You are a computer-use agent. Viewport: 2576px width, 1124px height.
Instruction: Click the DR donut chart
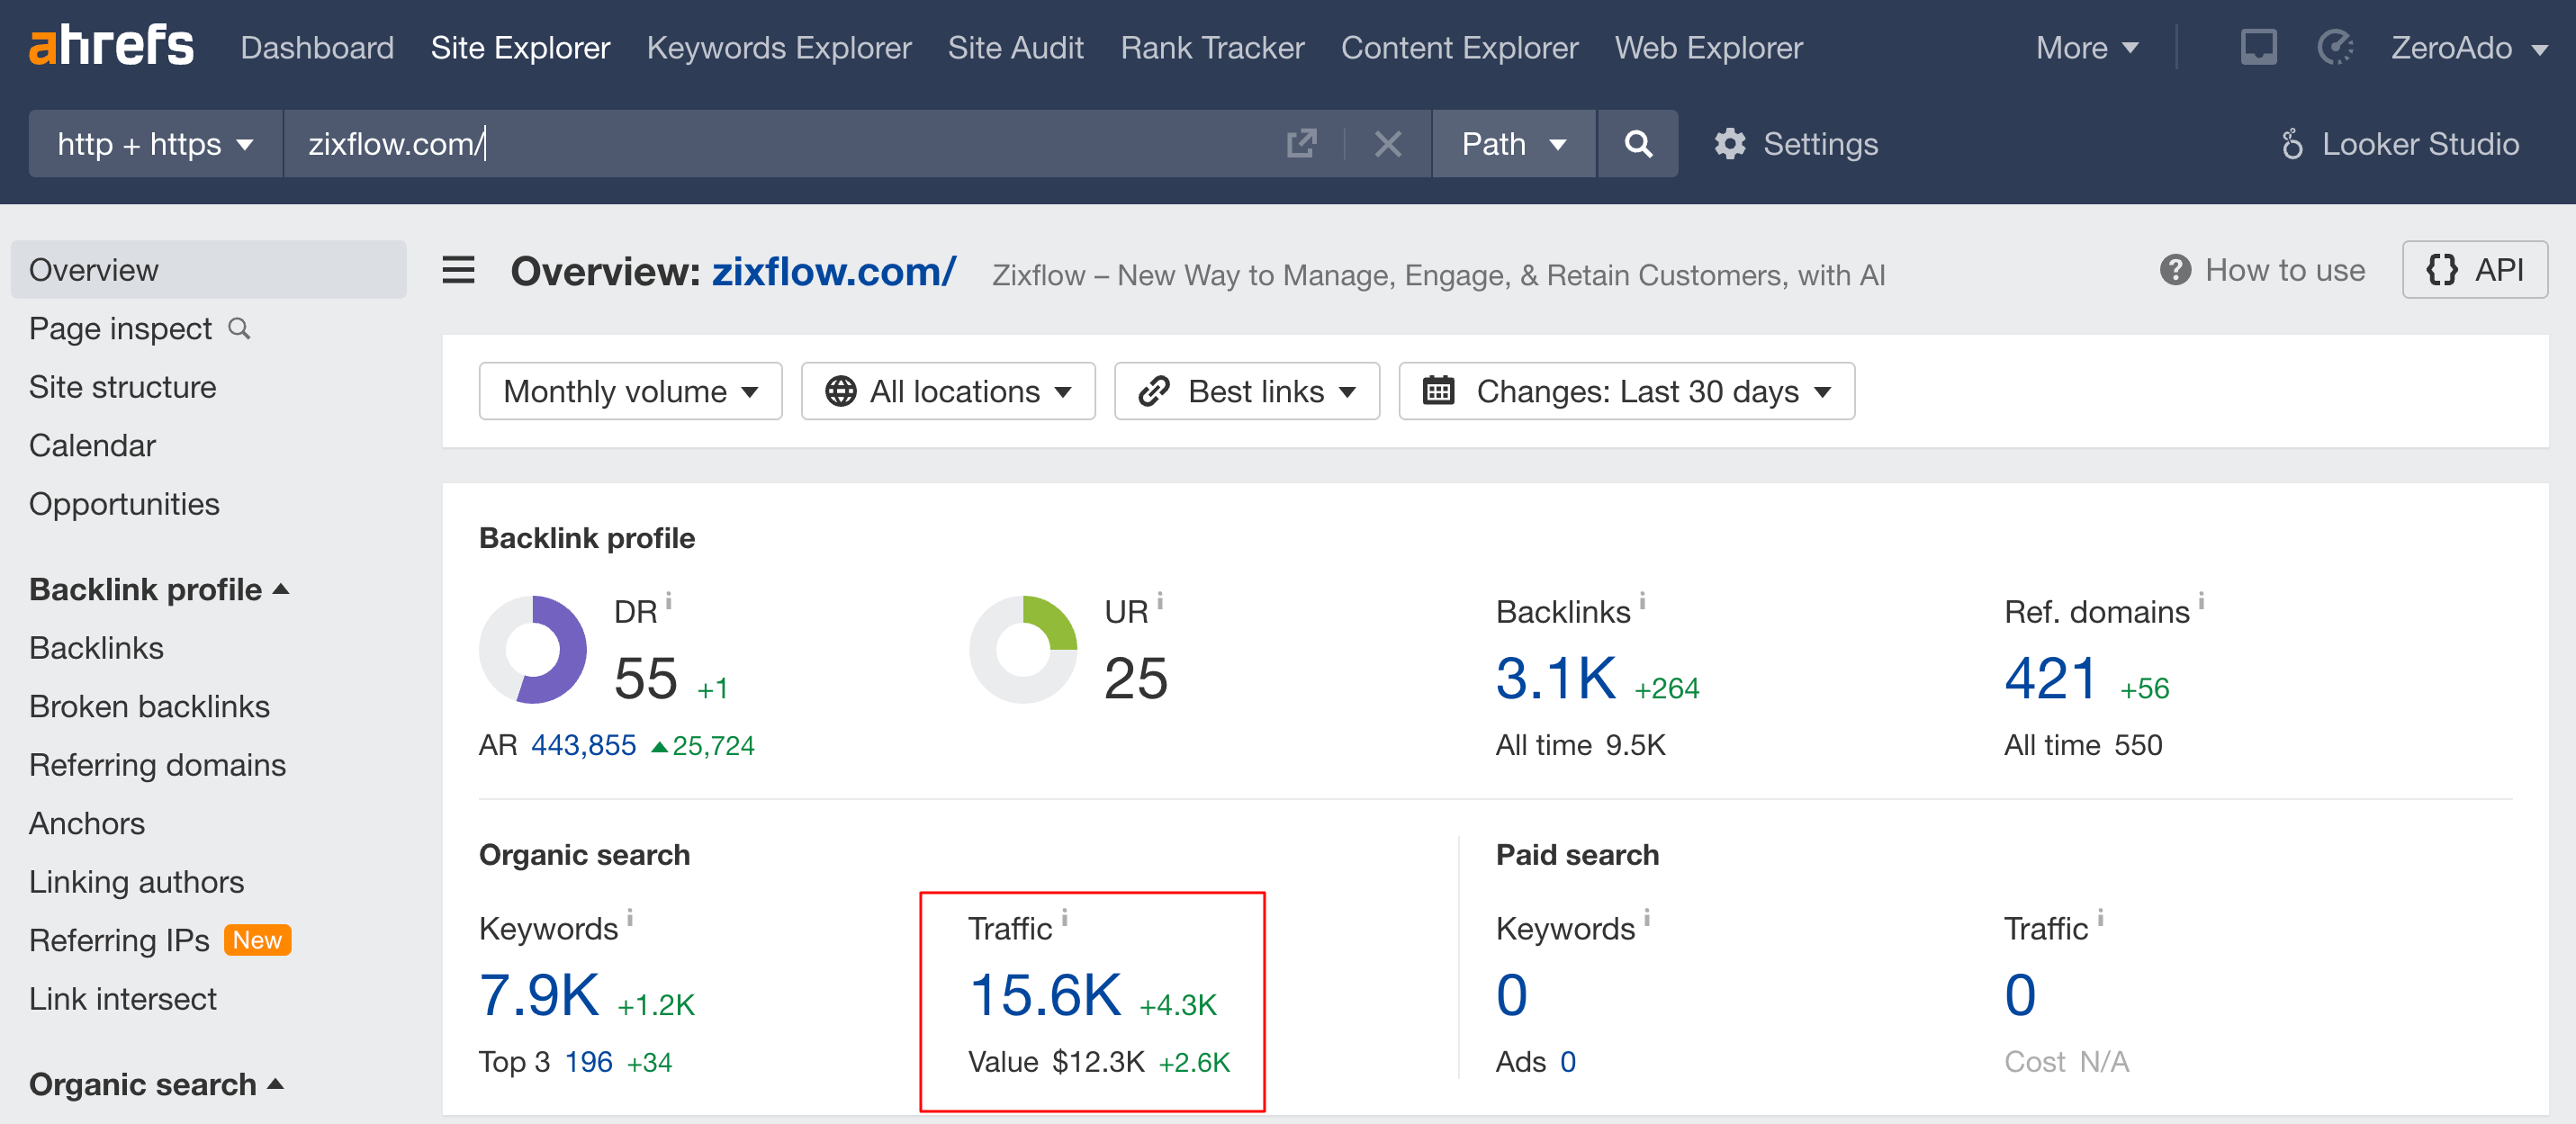[x=533, y=650]
